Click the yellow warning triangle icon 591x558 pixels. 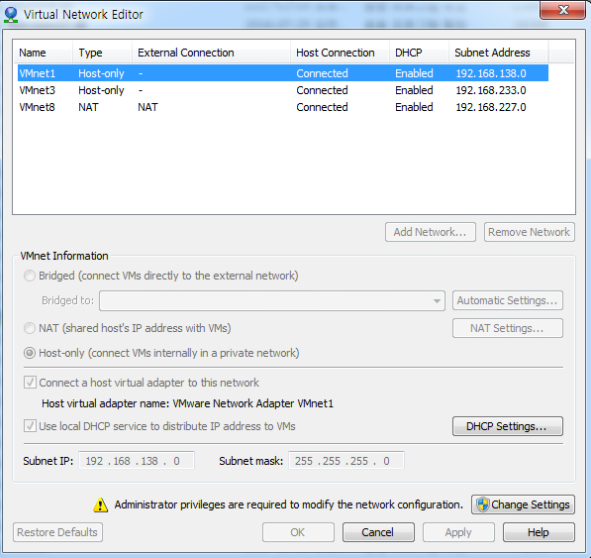point(100,505)
